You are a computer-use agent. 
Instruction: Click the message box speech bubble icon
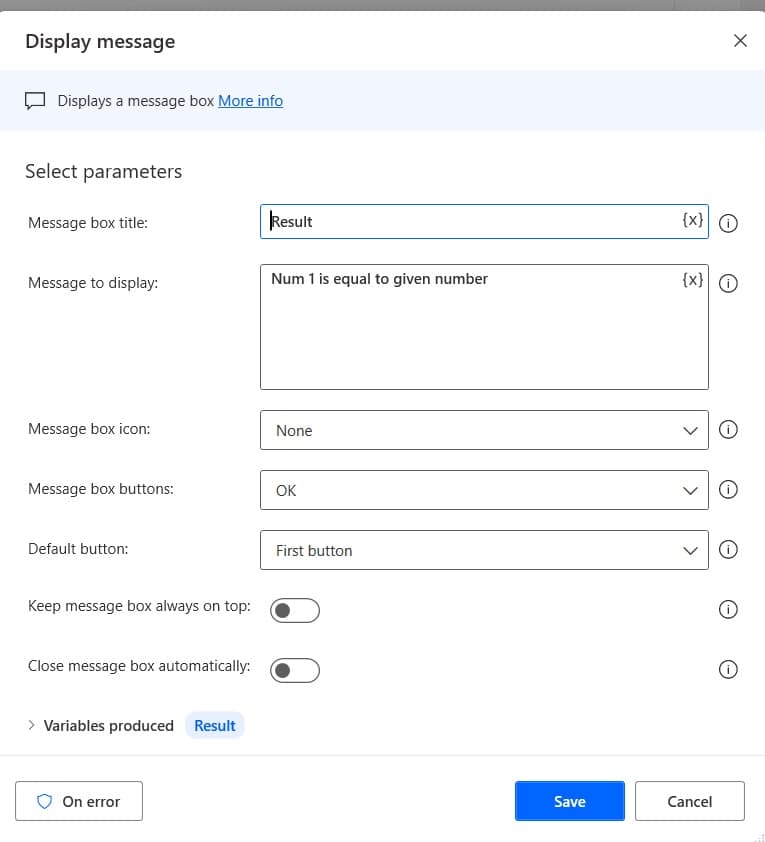click(35, 101)
